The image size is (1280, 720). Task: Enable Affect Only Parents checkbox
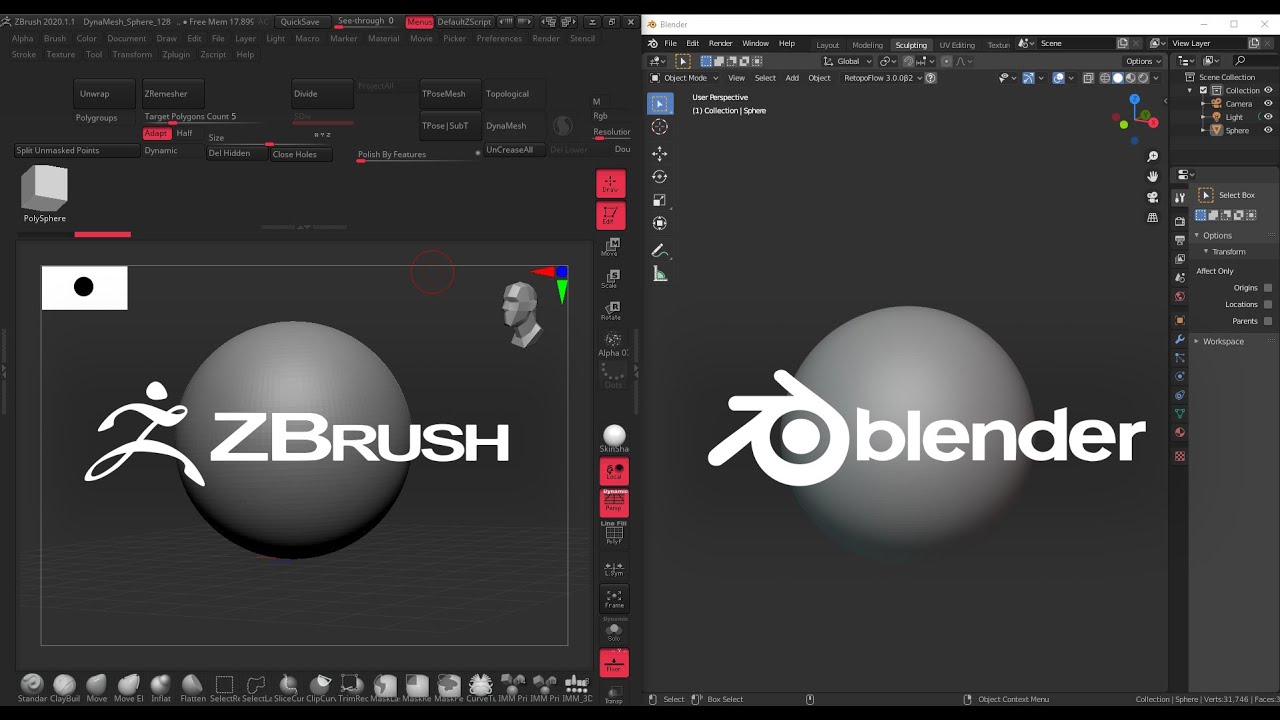click(x=1268, y=321)
